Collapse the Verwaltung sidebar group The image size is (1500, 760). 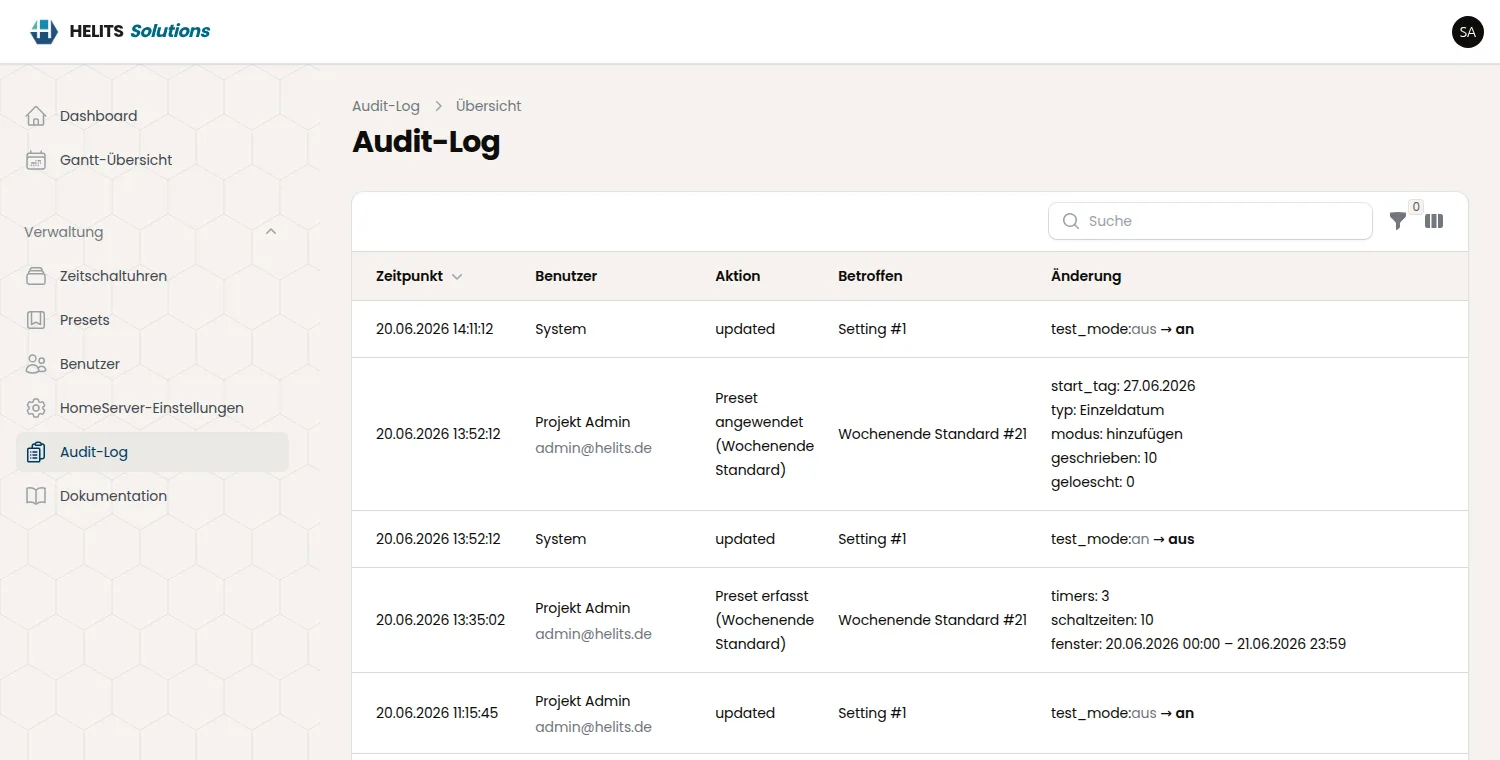tap(271, 232)
